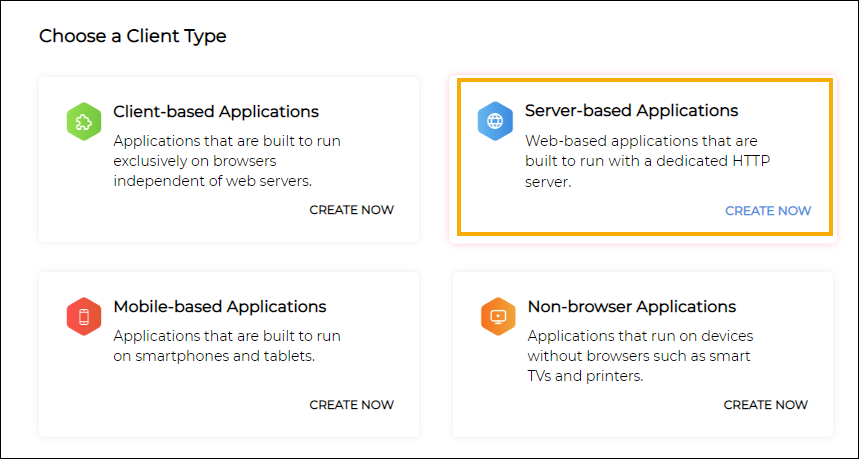Hit CREATE NOW in Non-browser Applications card
859x459 pixels.
click(x=766, y=405)
